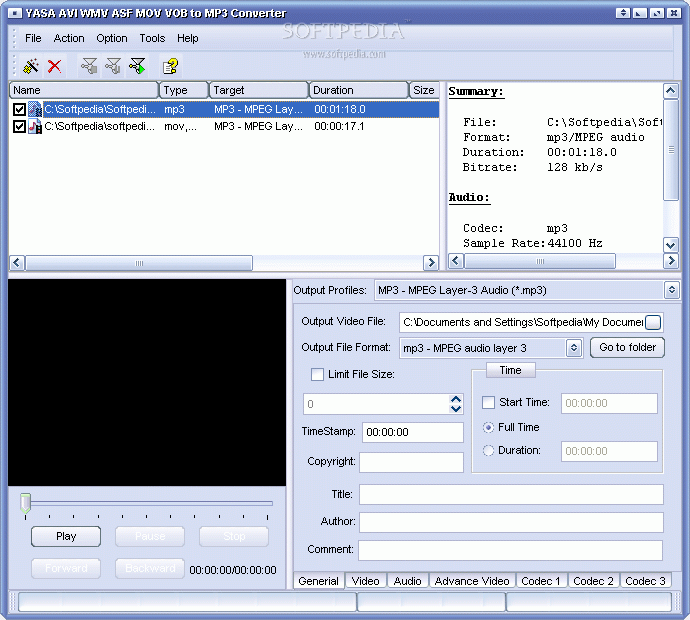Viewport: 690px width, 620px height.
Task: Open the File menu
Action: [x=33, y=39]
